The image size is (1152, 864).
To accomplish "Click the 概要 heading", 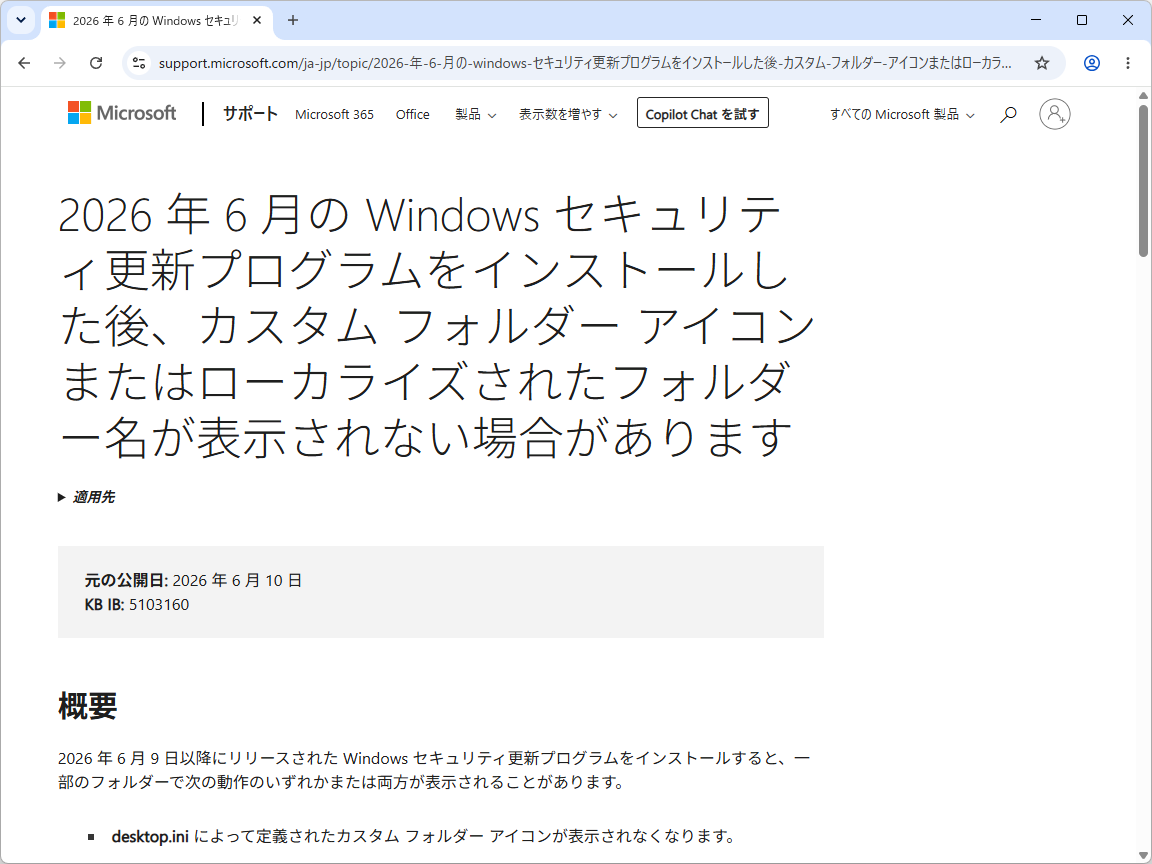I will (x=87, y=706).
